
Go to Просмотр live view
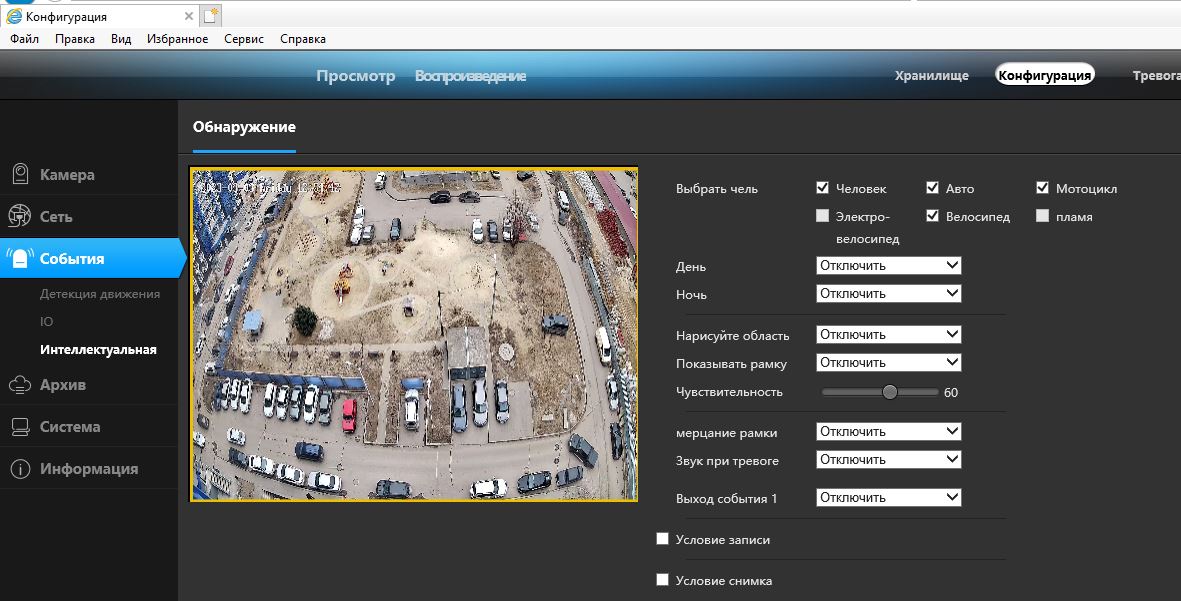355,76
